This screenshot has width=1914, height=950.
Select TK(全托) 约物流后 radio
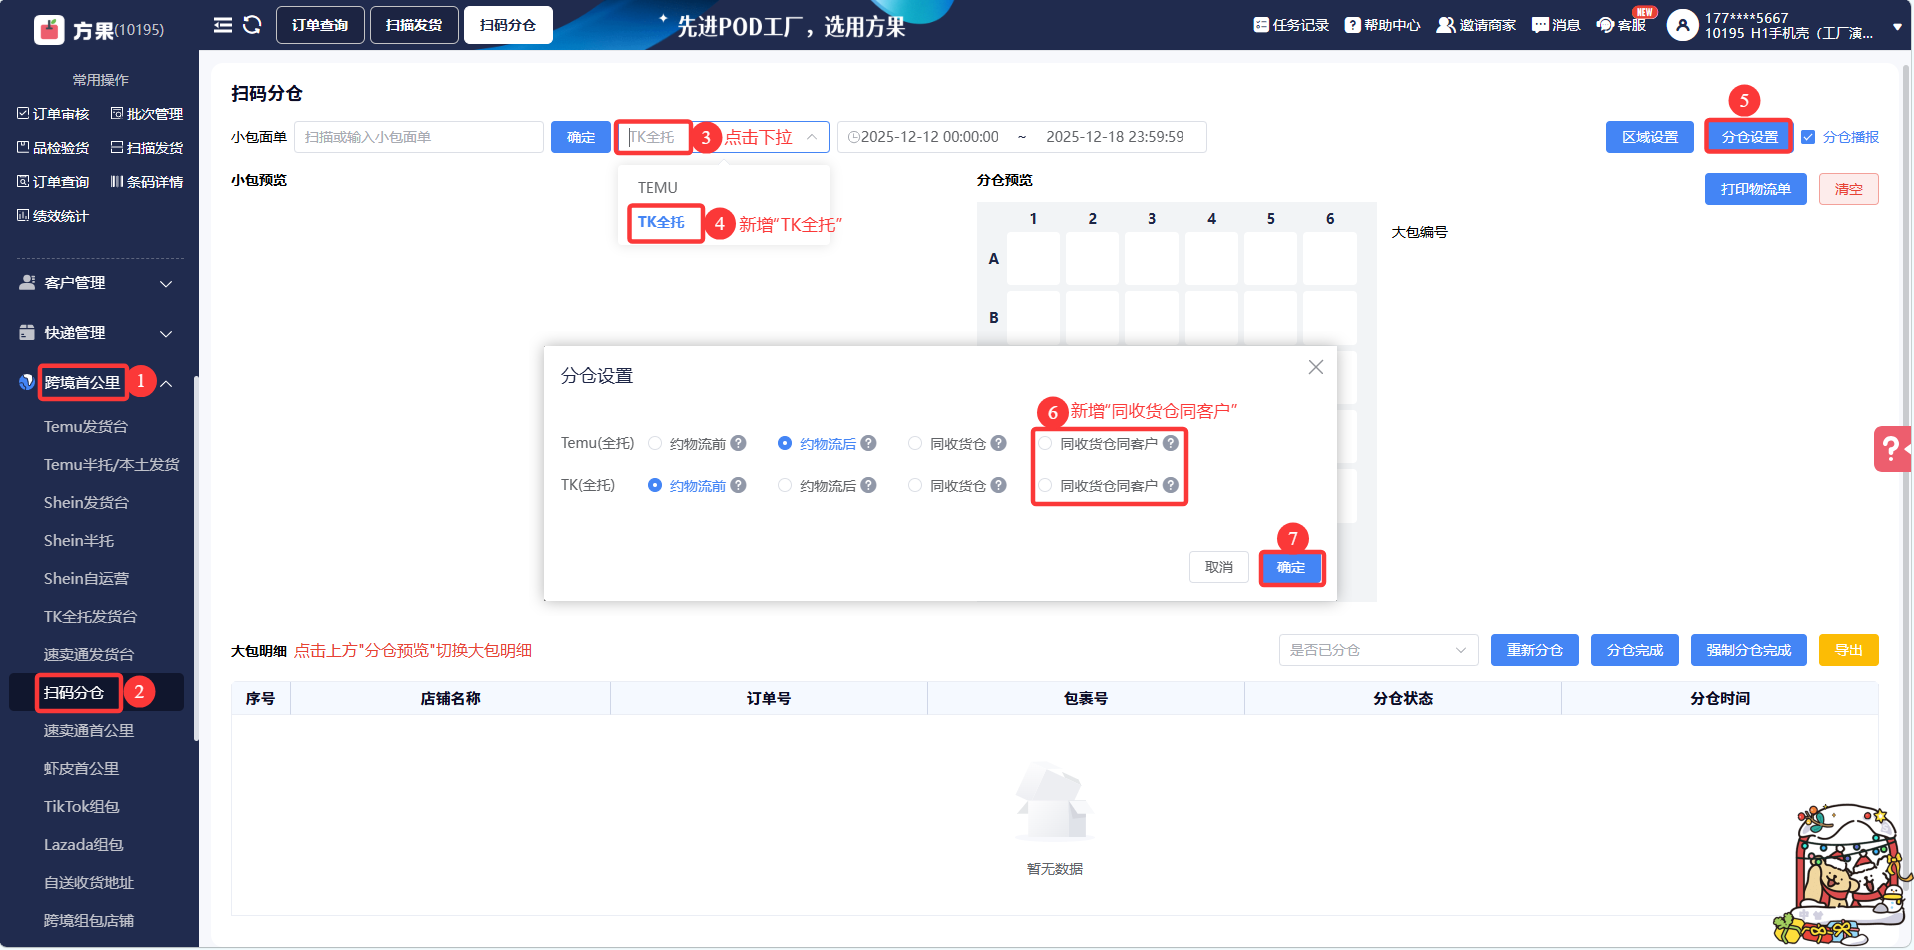click(785, 485)
